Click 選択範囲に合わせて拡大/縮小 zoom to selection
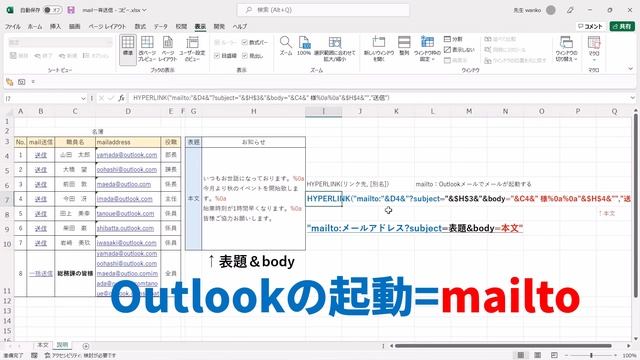Viewport: 640px width, 360px height. pos(335,49)
